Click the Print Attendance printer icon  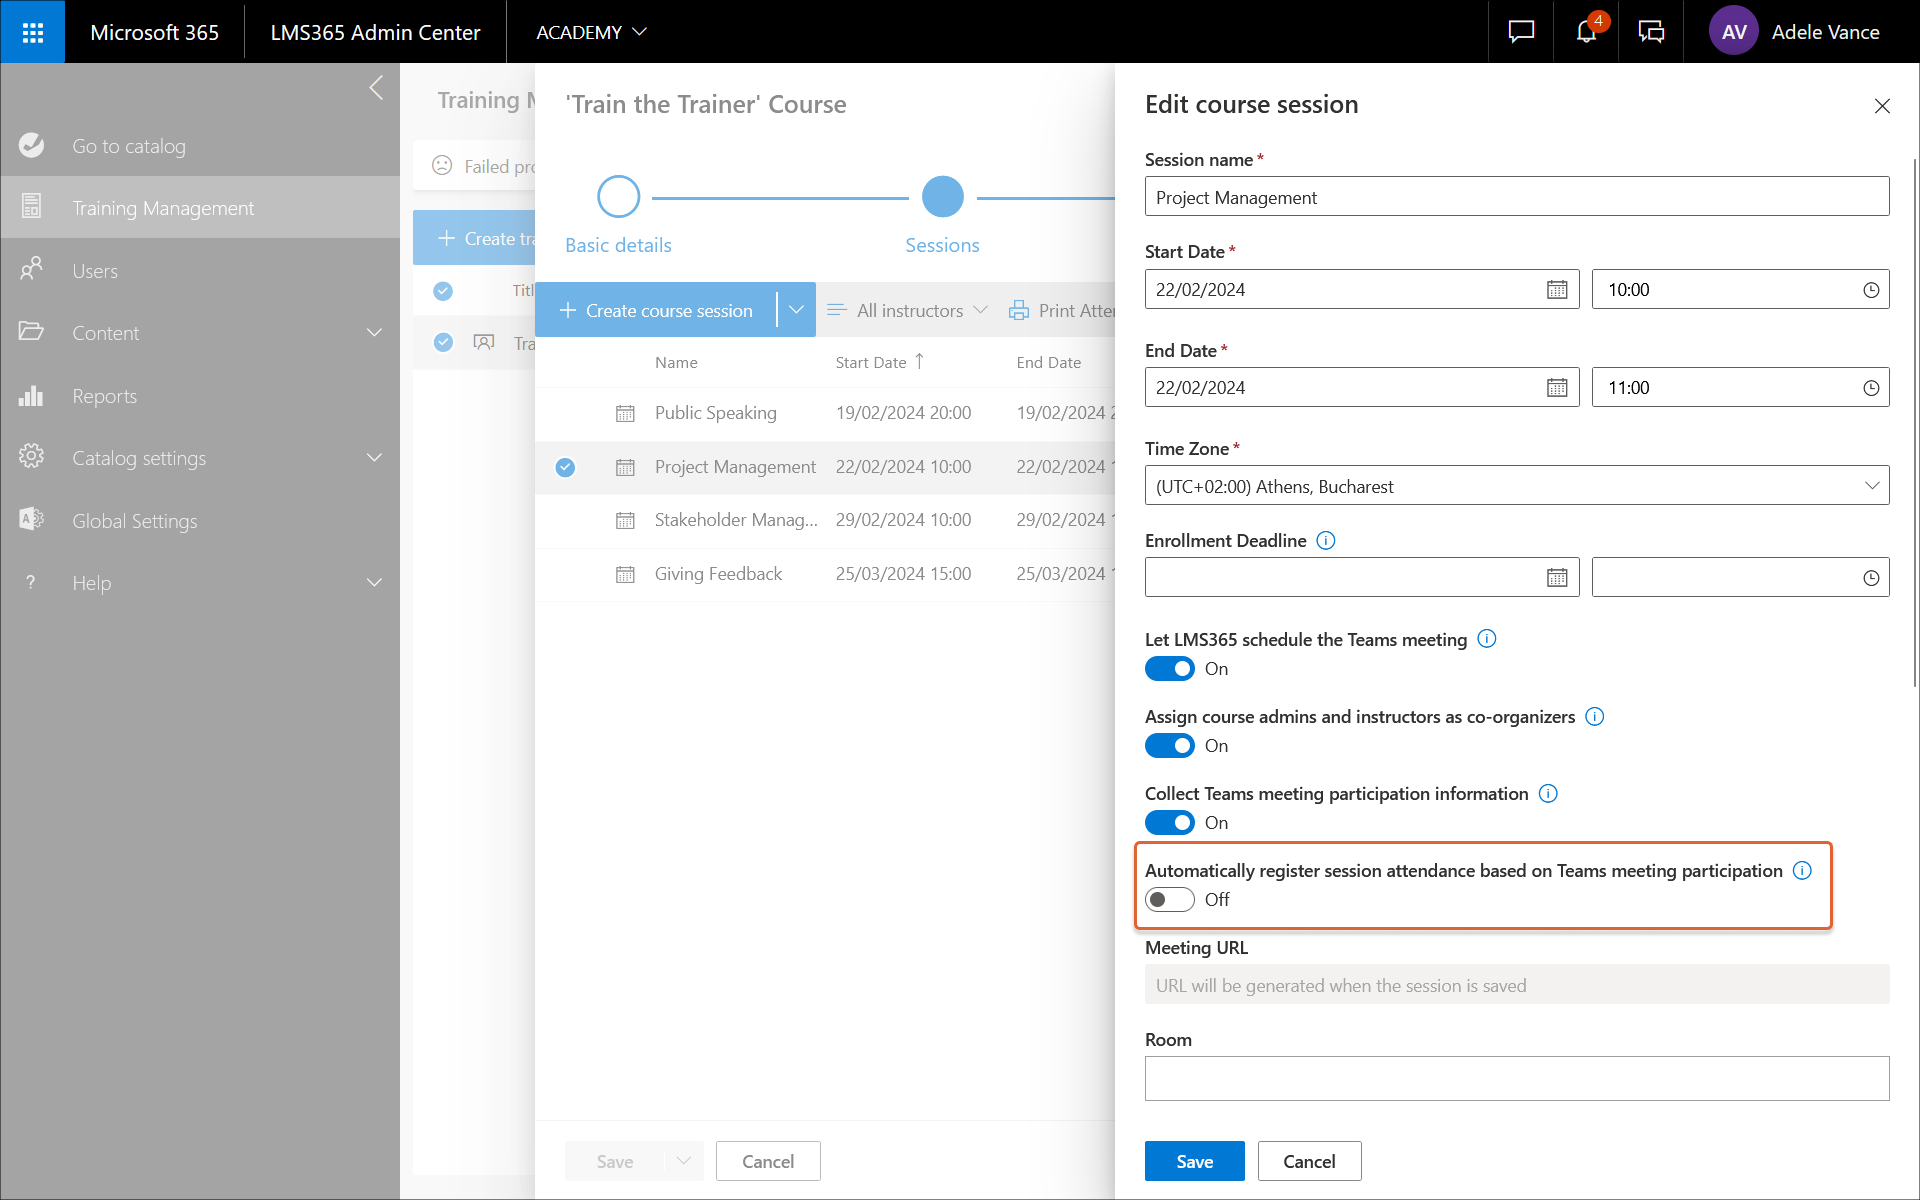point(1018,311)
